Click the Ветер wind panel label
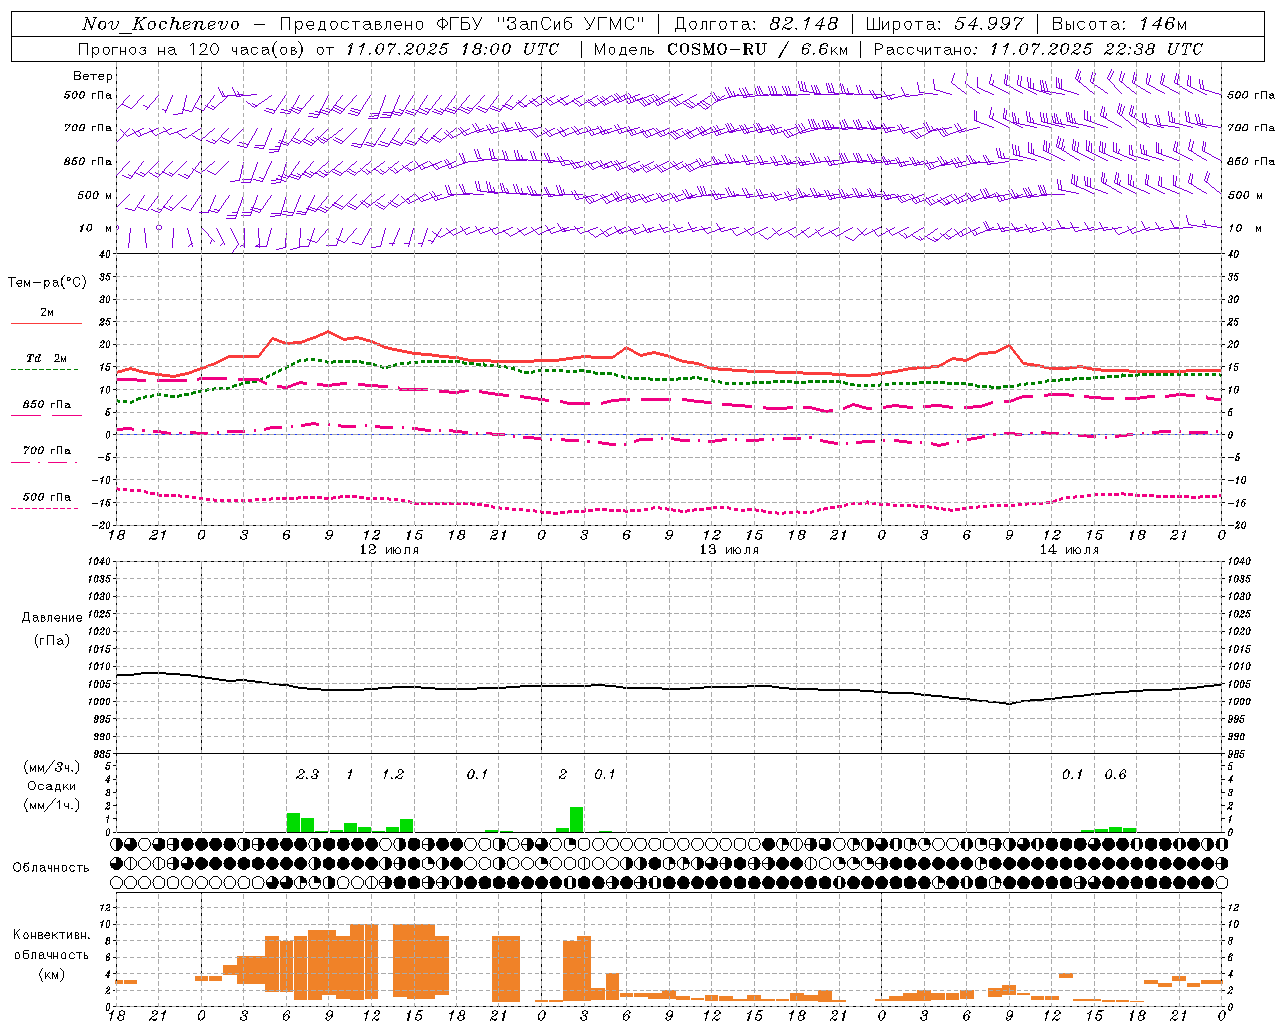The image size is (1280, 1024). coord(93,76)
